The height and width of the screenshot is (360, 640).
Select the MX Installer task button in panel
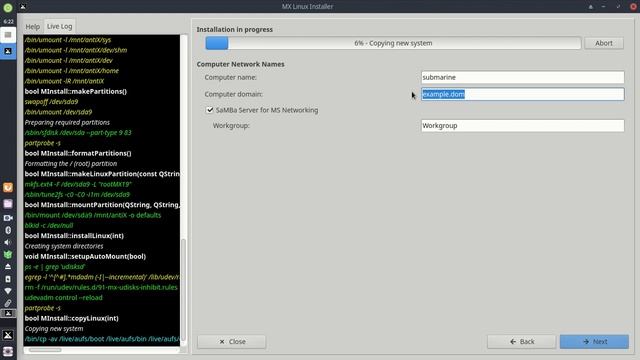pos(8,51)
